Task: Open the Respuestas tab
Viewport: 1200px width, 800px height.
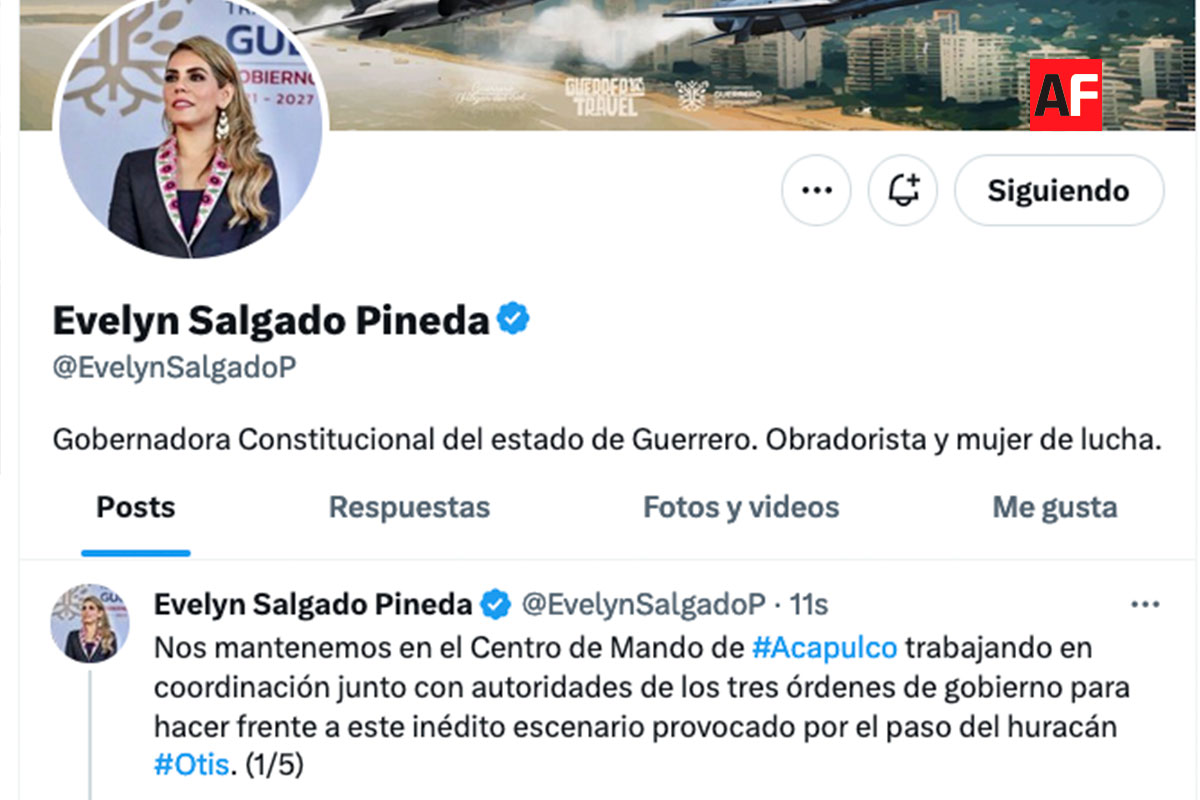Action: point(410,508)
